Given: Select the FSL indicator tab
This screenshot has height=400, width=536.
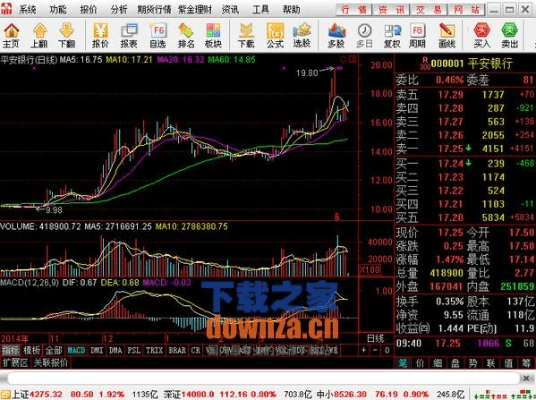Looking at the screenshot, I should [134, 350].
